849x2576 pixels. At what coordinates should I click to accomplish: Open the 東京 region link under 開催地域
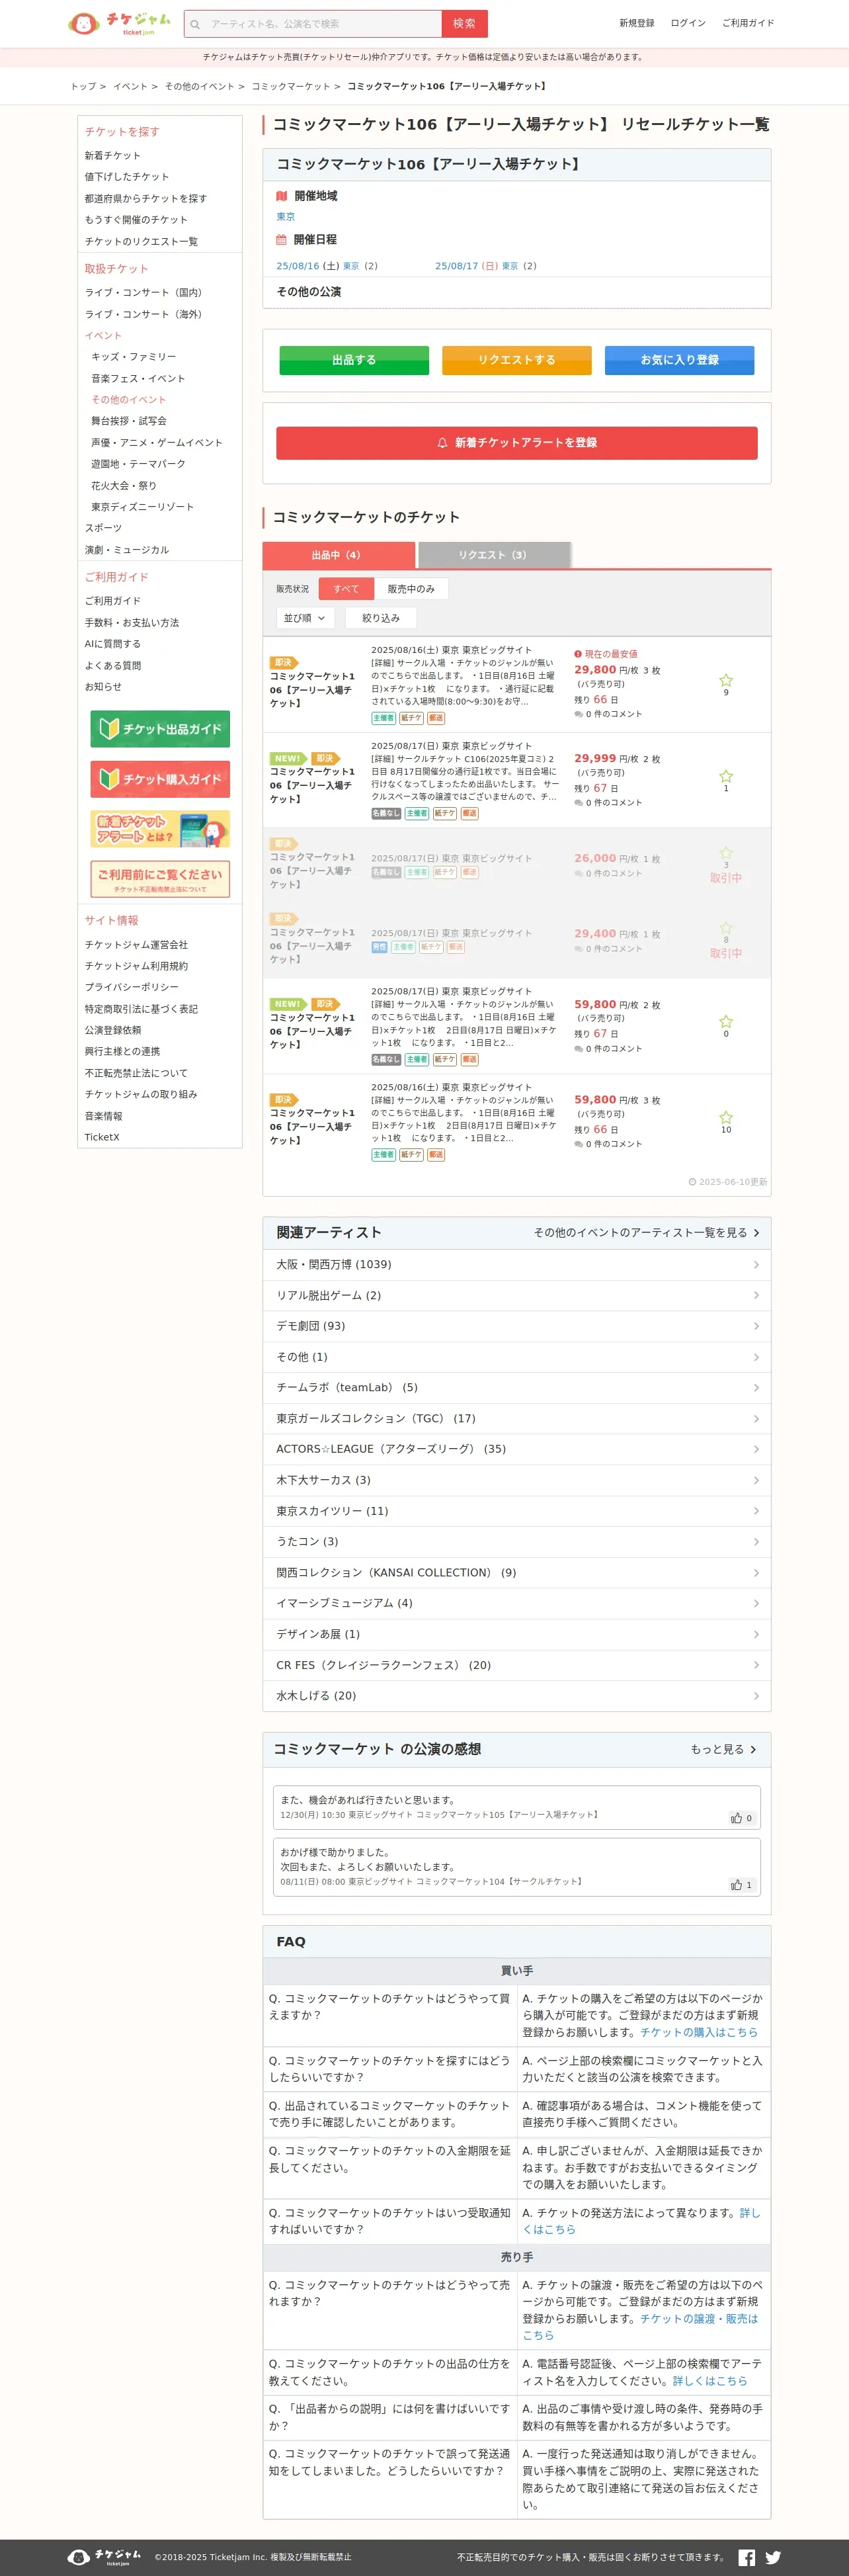[x=286, y=217]
